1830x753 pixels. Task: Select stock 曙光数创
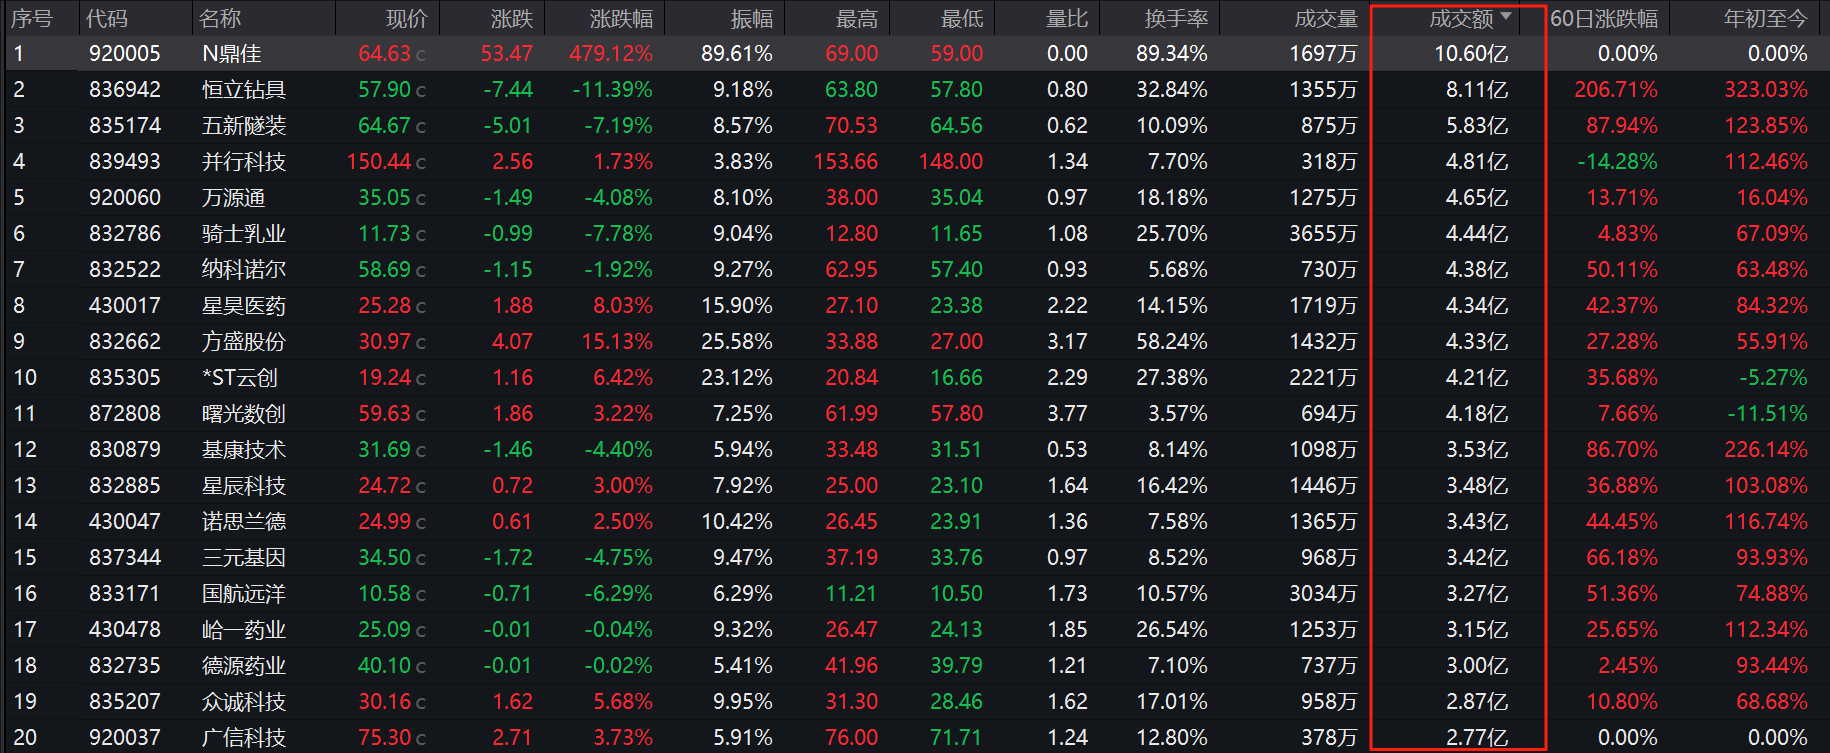(x=244, y=414)
